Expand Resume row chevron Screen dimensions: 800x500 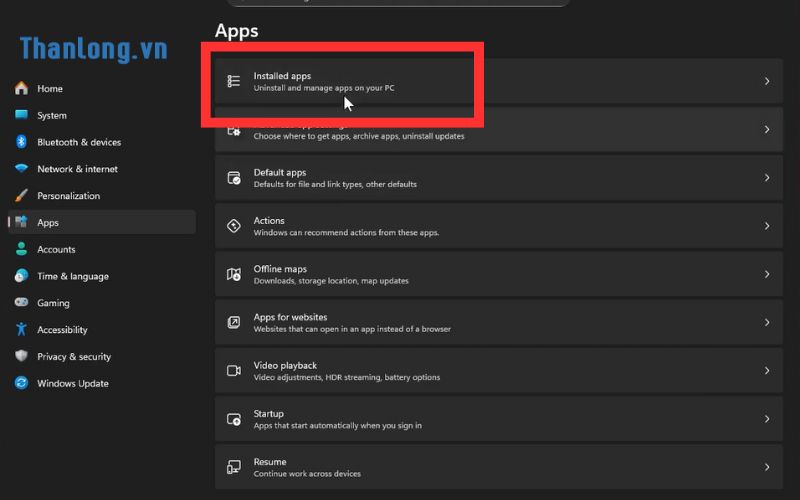[x=767, y=467]
